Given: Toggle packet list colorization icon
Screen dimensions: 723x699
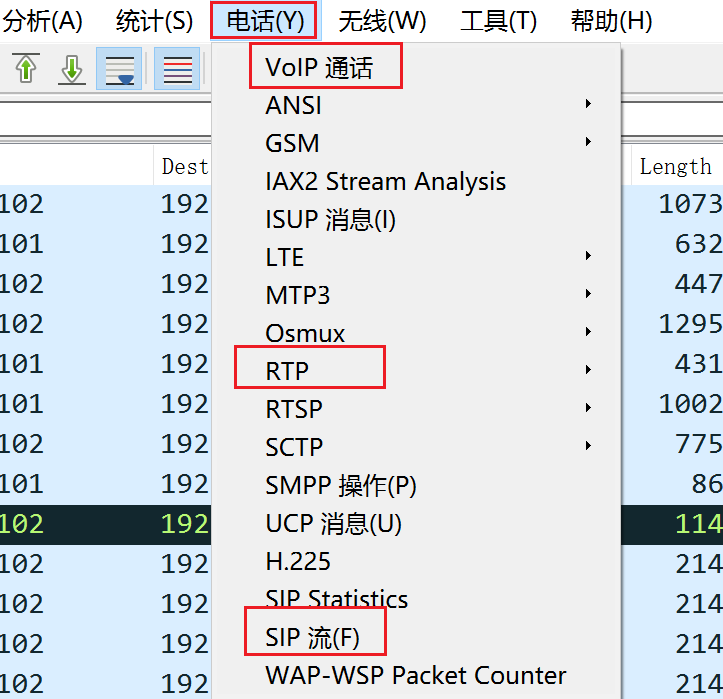Looking at the screenshot, I should (x=177, y=69).
